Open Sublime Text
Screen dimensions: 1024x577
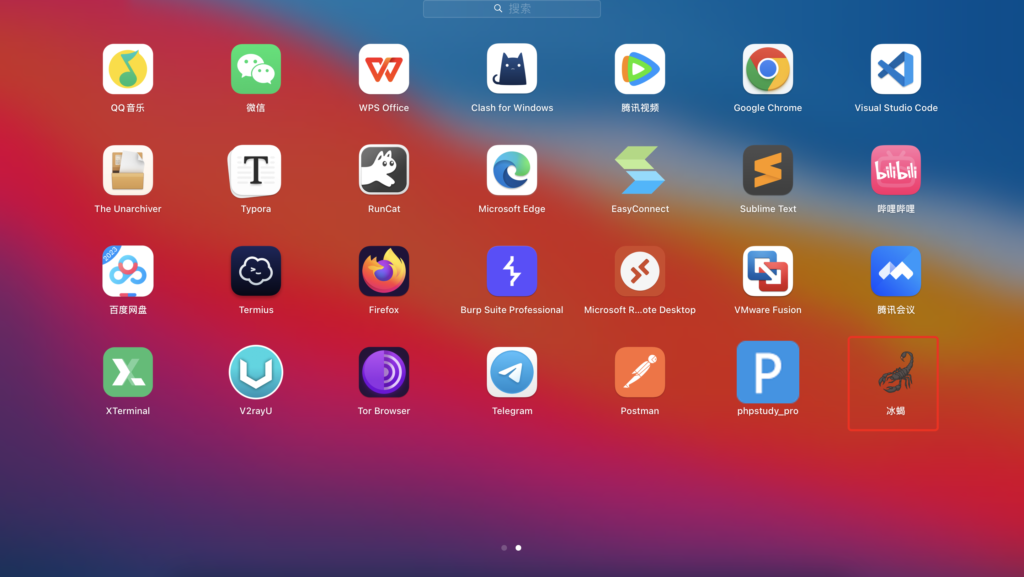[x=768, y=170]
